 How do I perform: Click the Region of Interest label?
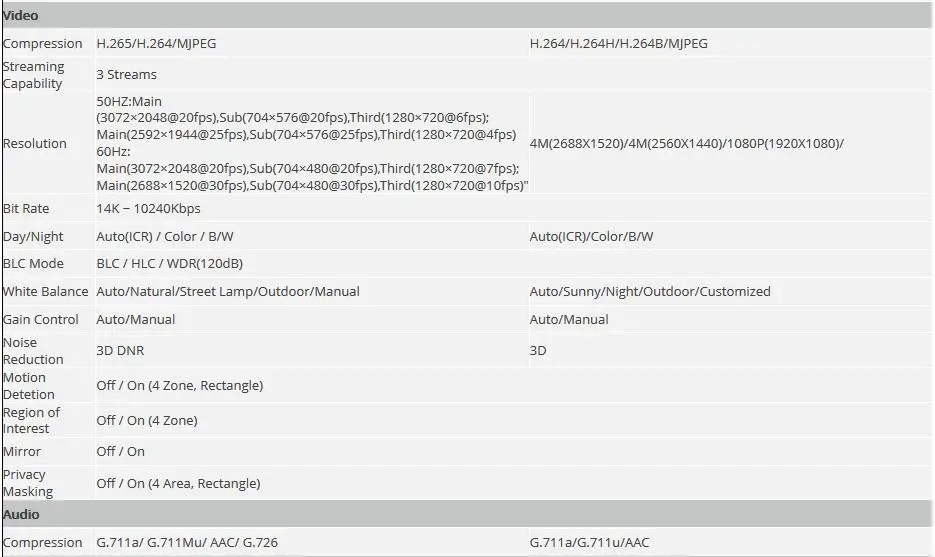pos(31,420)
